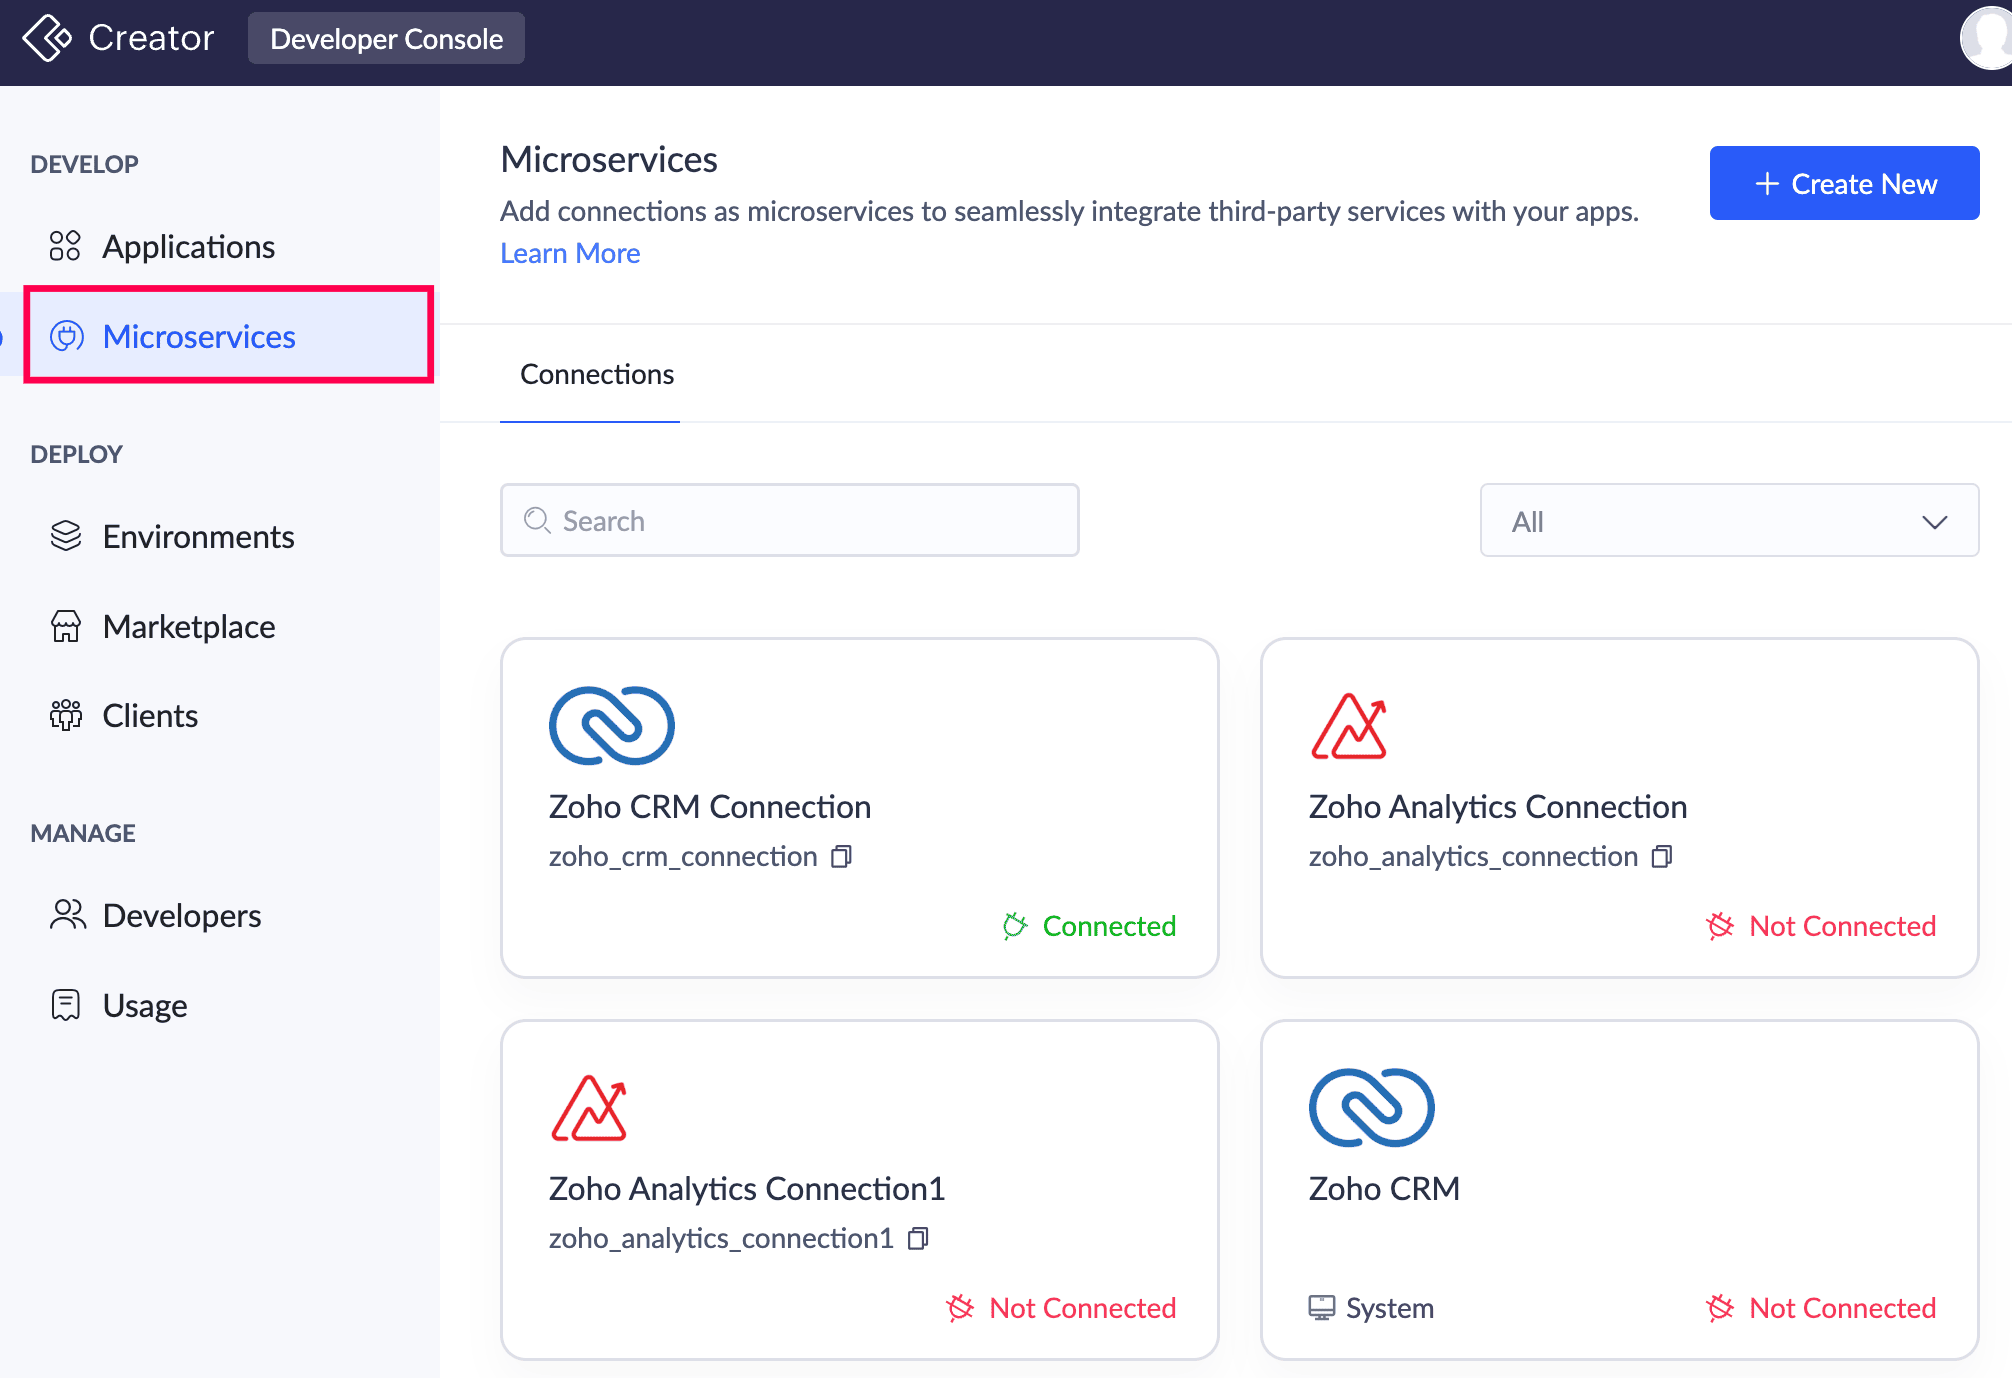The width and height of the screenshot is (2012, 1378).
Task: Click the Search connections field
Action: point(790,521)
